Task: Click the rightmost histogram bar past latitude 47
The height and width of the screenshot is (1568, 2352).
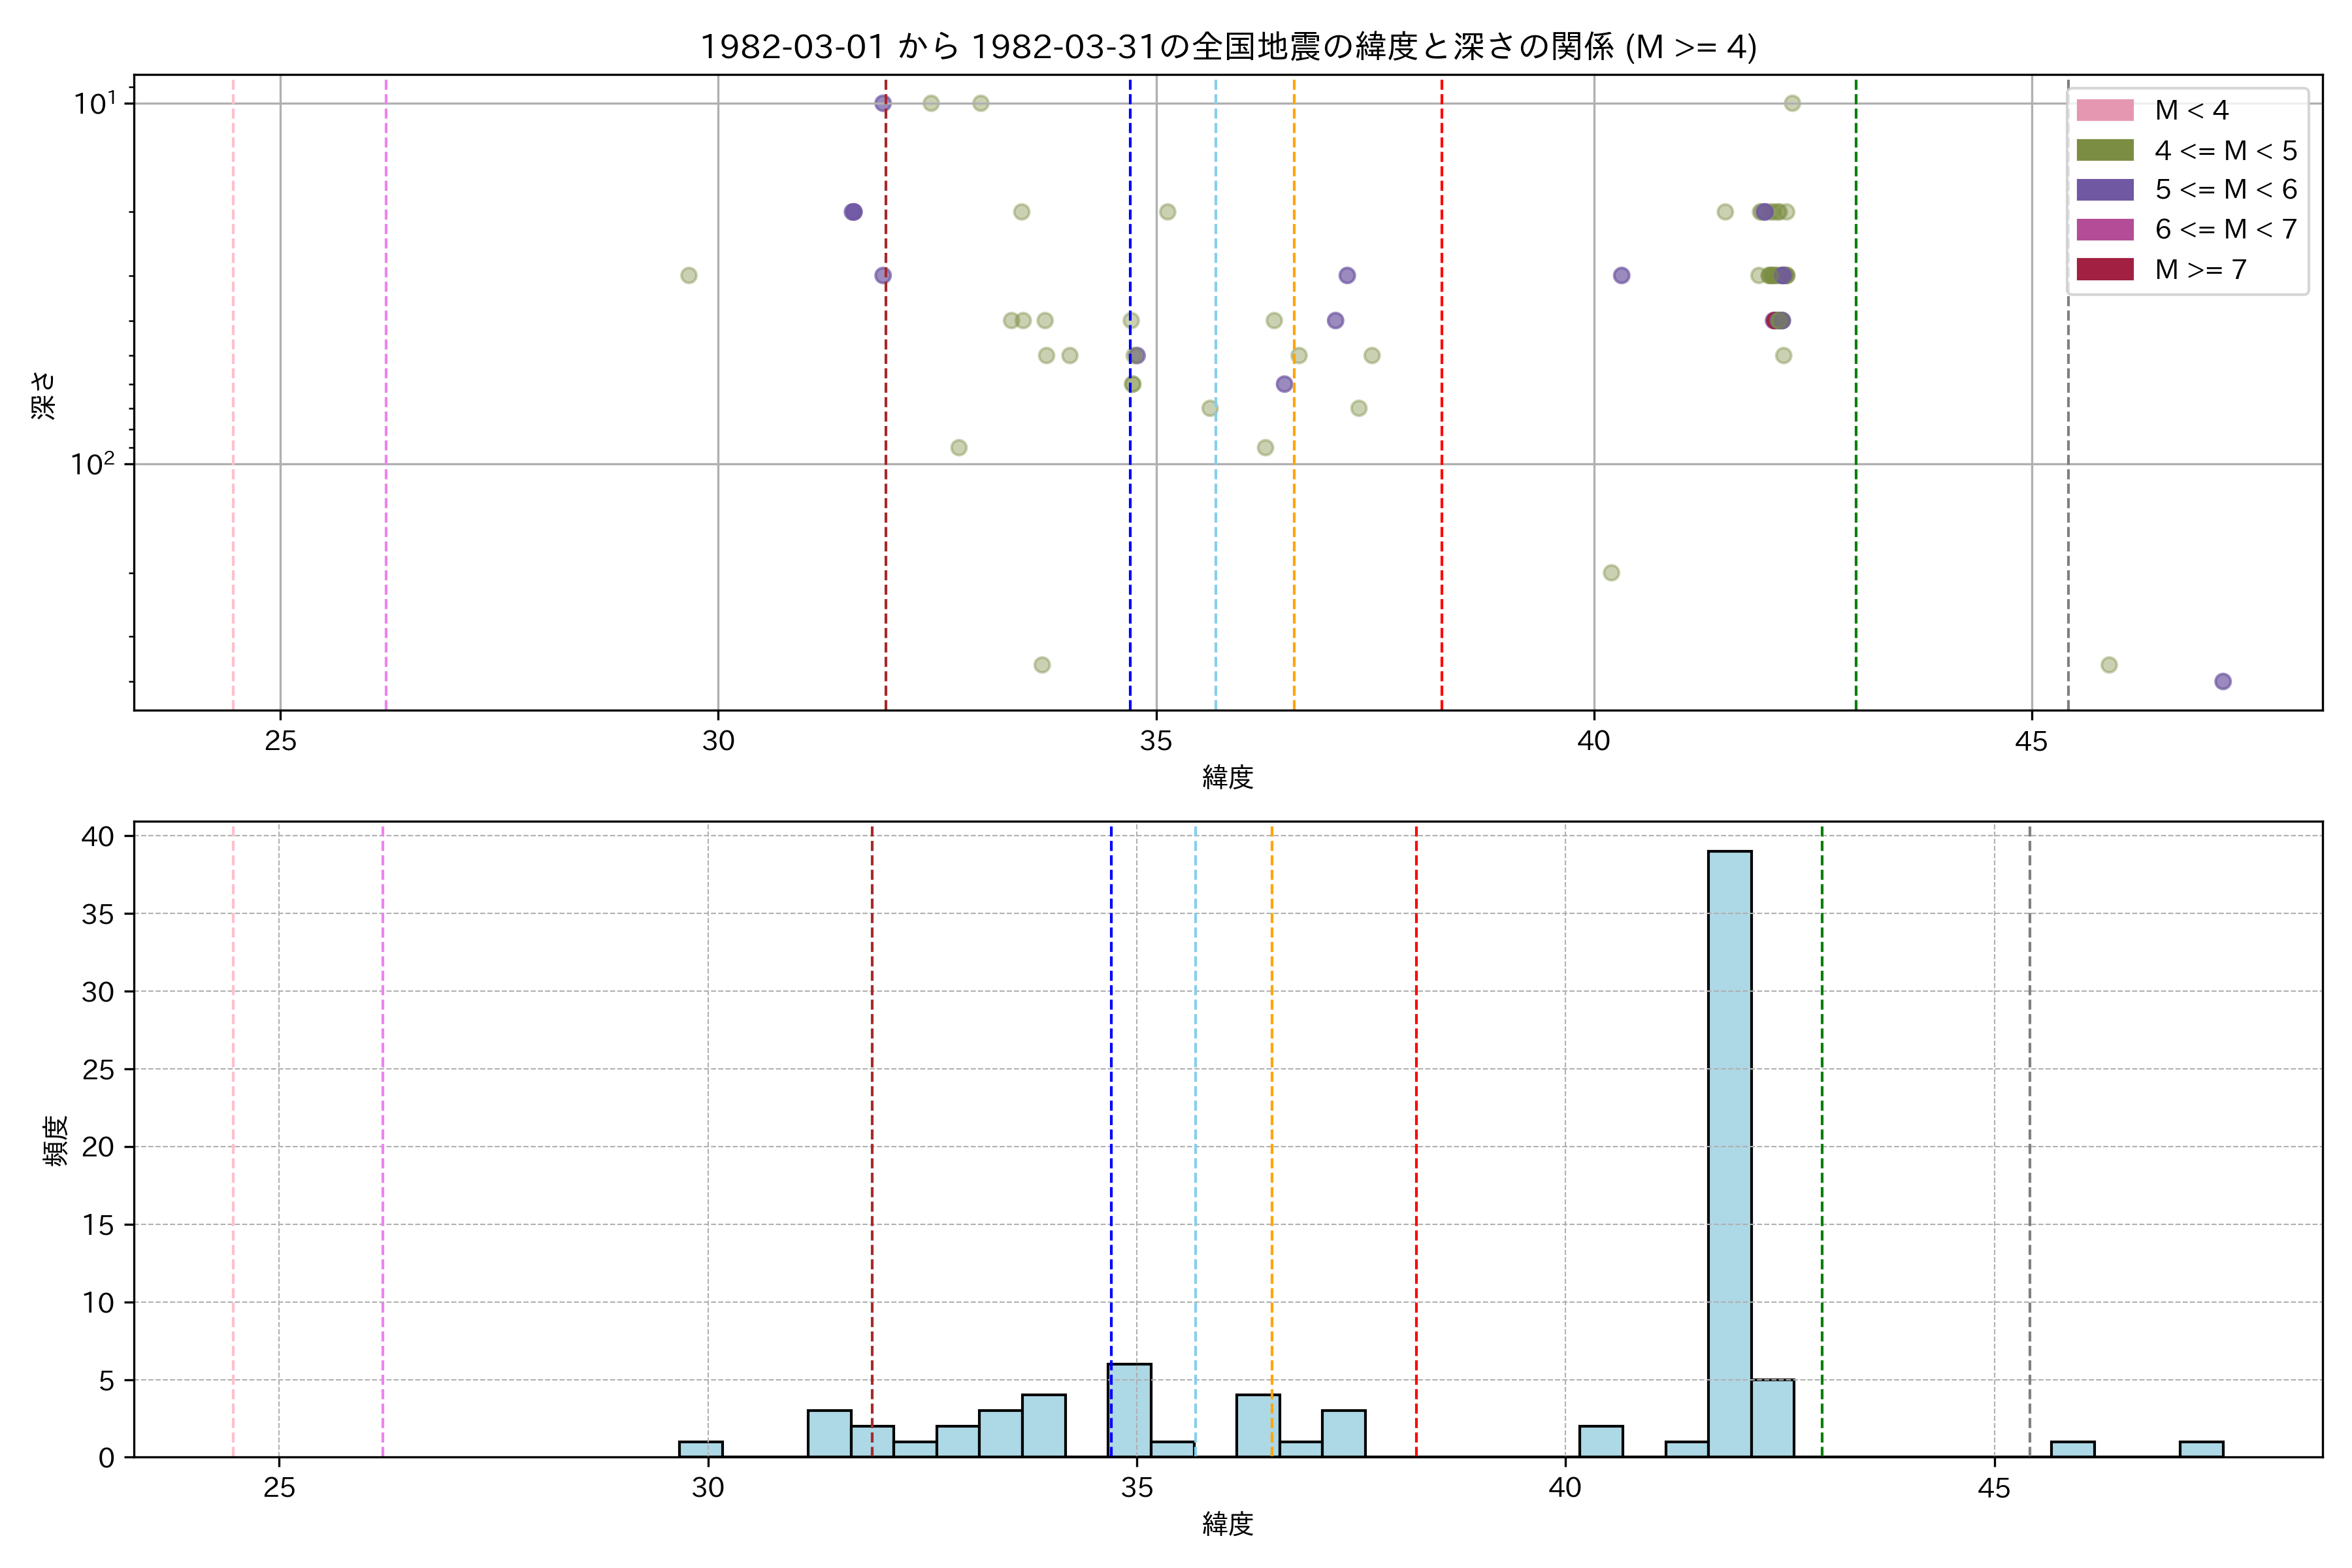Action: pyautogui.click(x=2201, y=1449)
